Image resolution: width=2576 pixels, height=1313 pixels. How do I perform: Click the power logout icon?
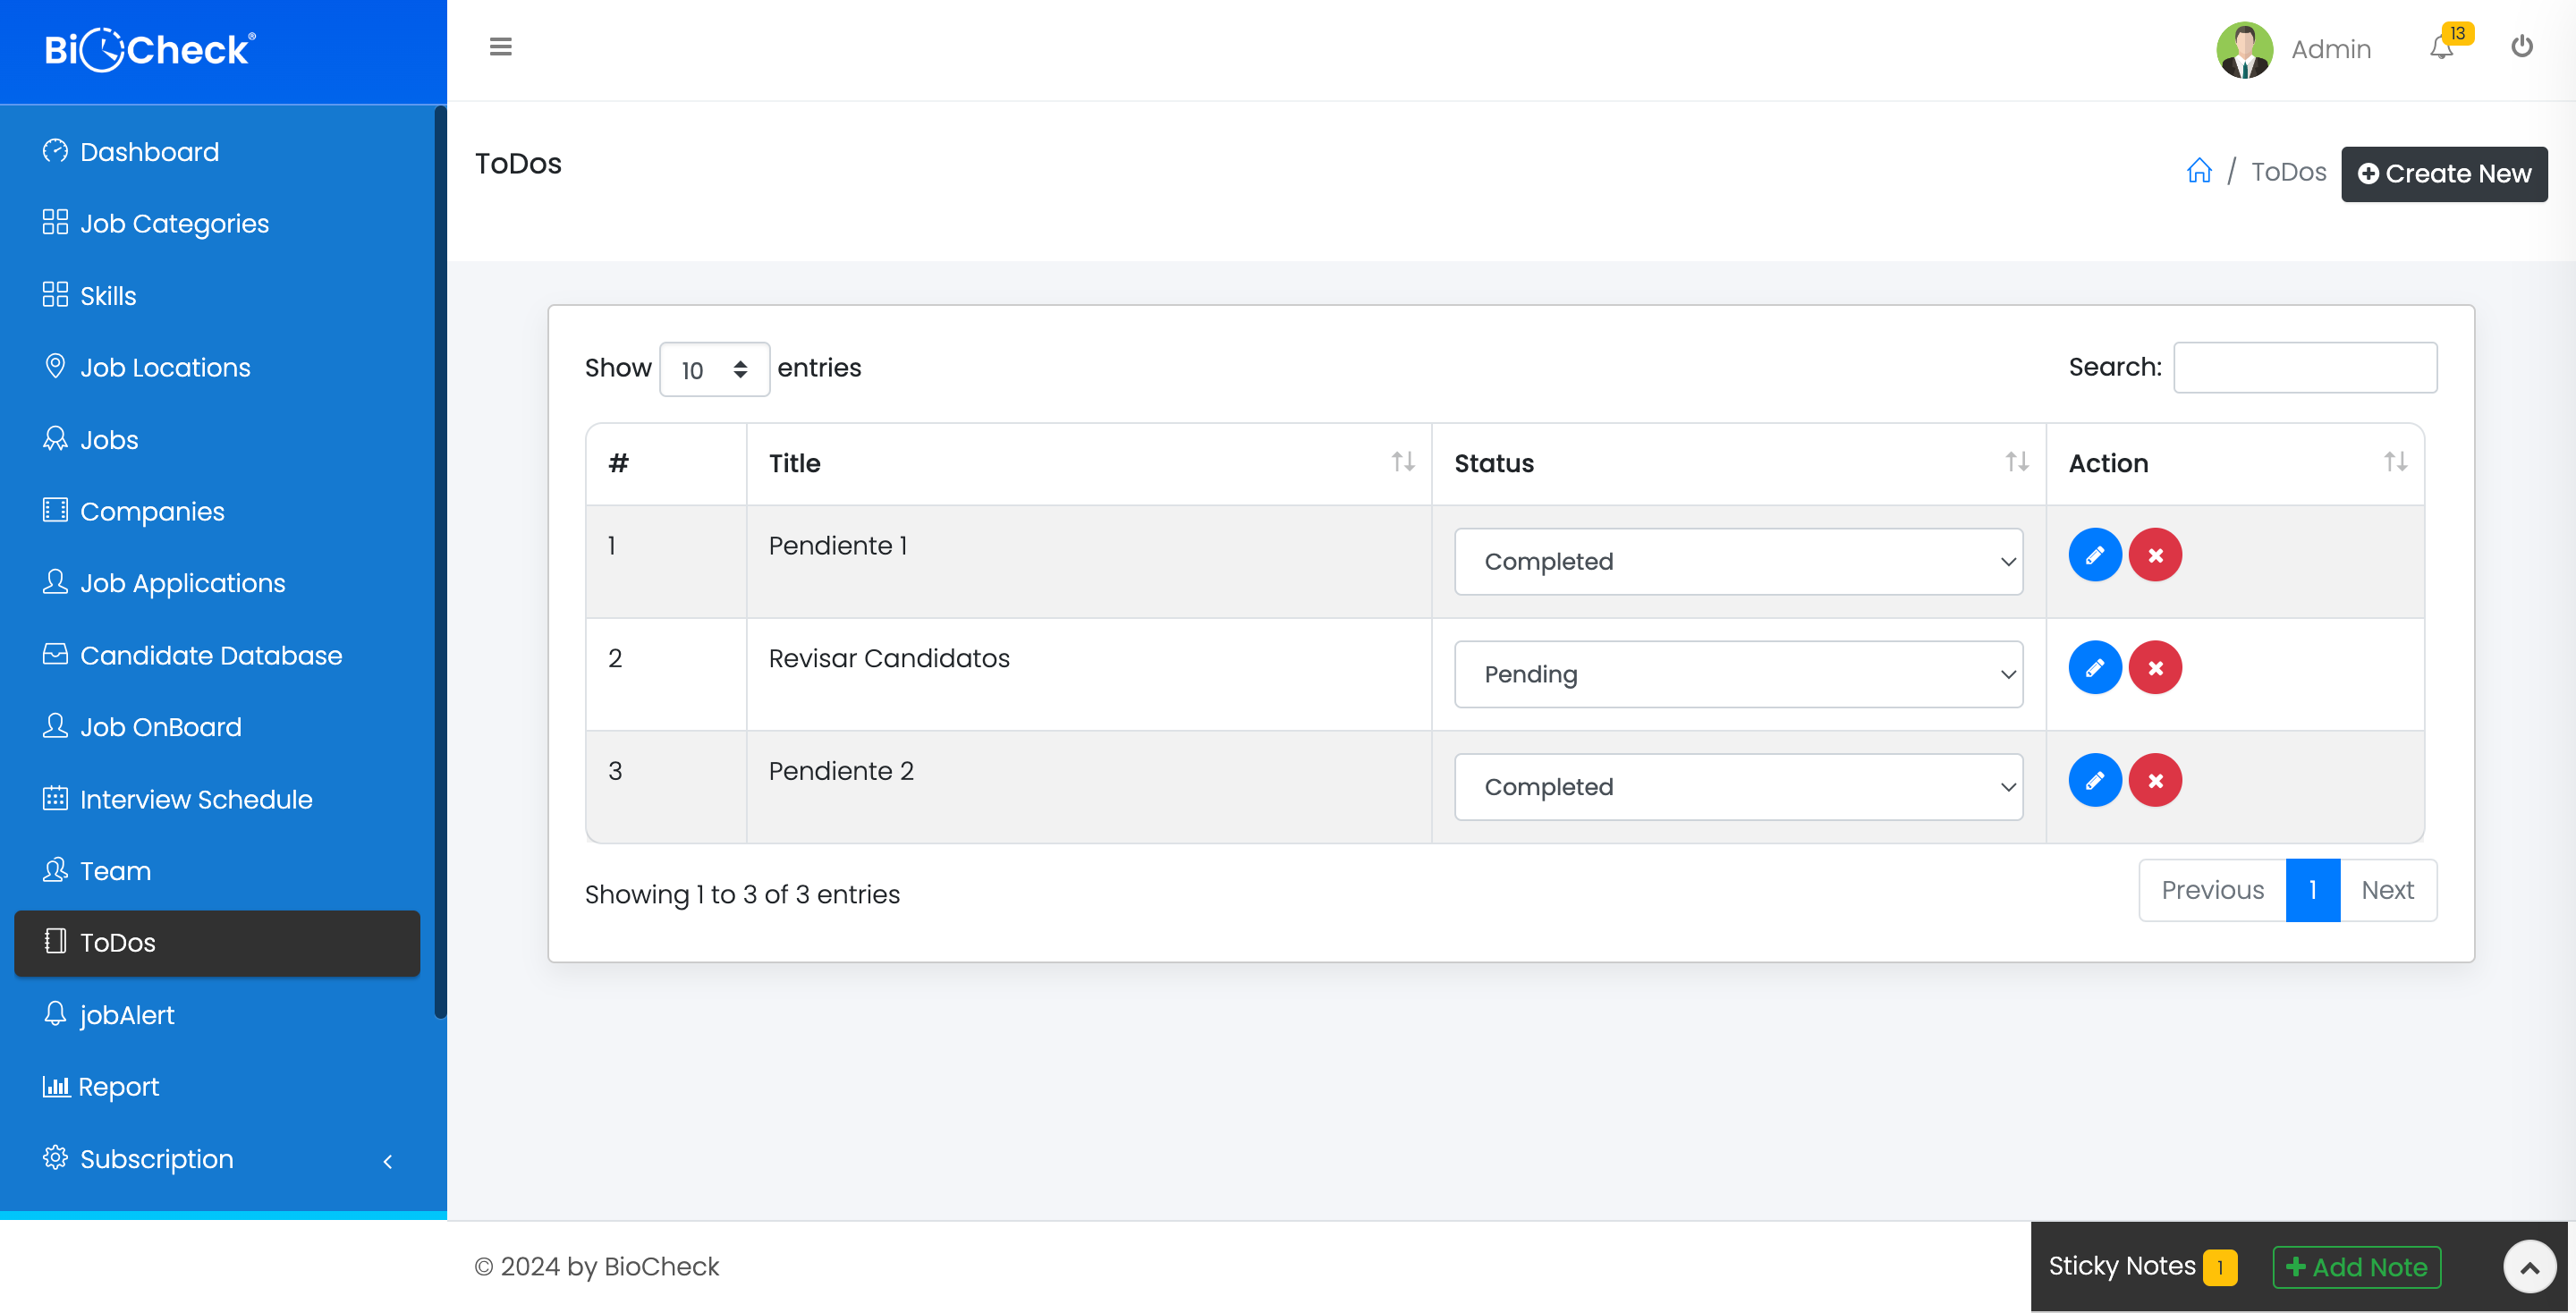point(2521,46)
